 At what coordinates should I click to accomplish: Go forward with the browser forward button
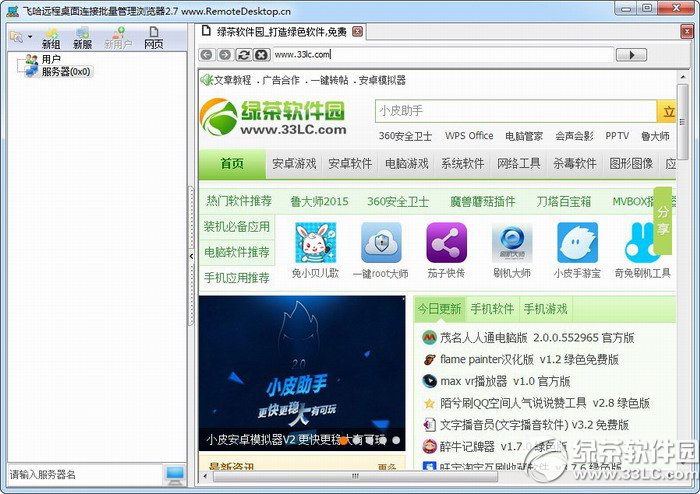coord(225,55)
